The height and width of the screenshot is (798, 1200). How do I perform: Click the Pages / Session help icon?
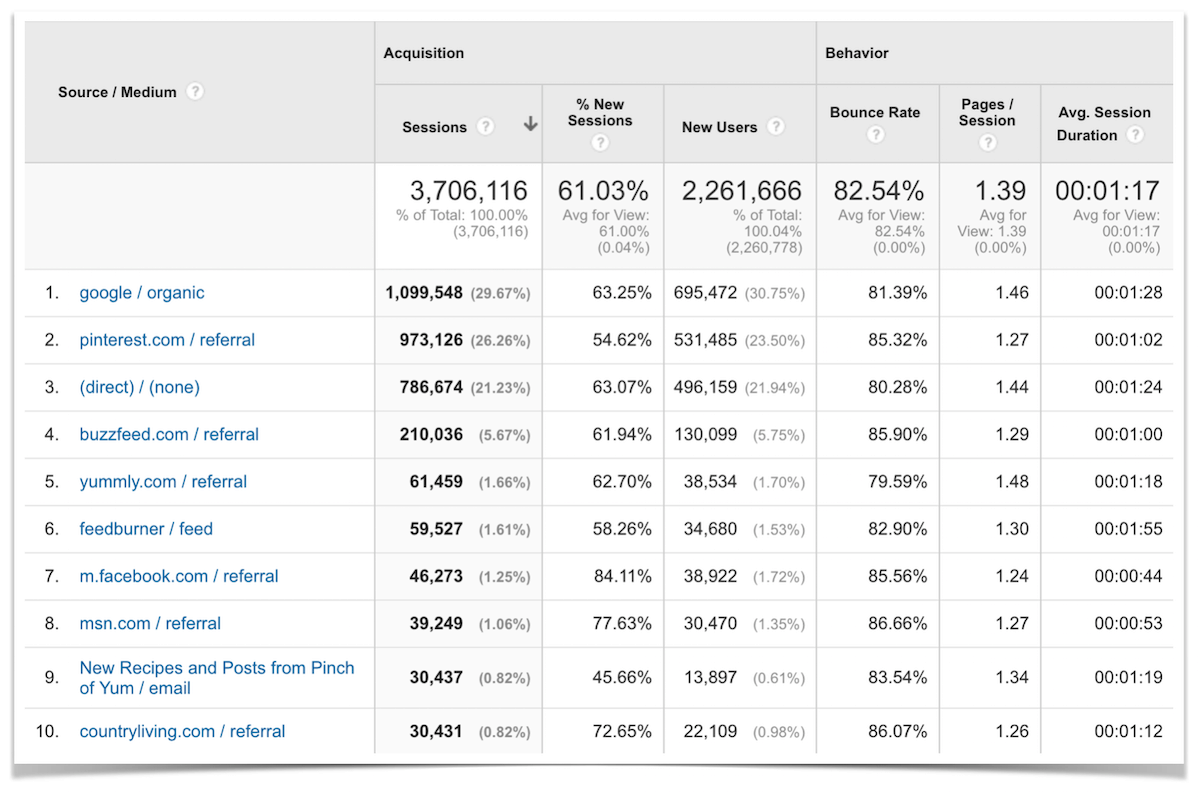click(x=987, y=143)
